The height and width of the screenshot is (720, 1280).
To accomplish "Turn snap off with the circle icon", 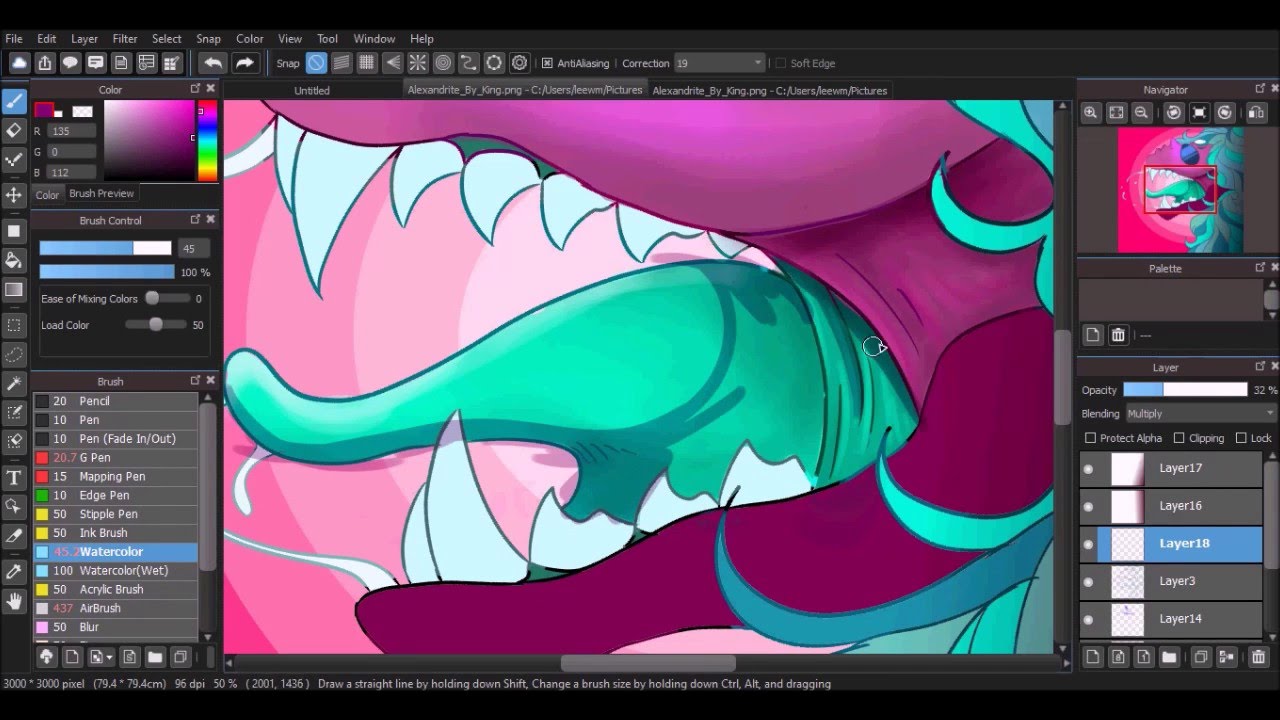I will 316,63.
